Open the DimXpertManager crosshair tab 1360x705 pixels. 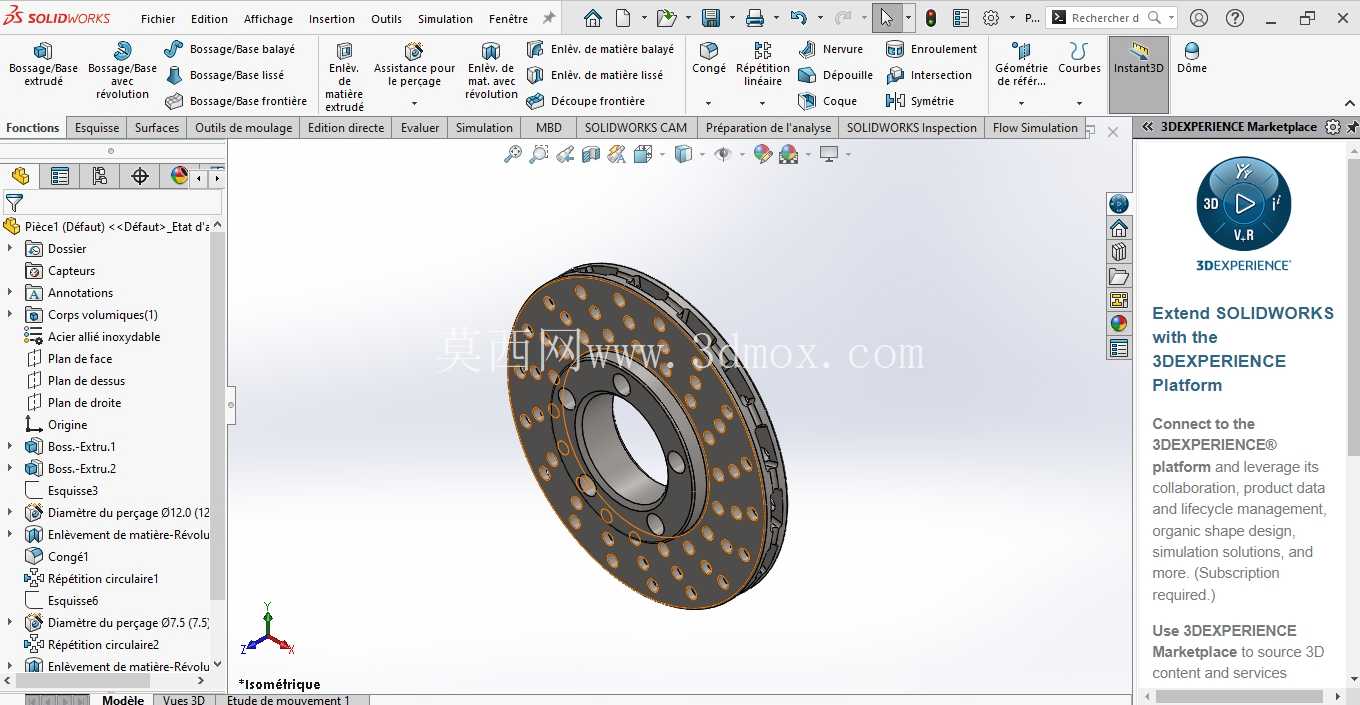click(x=140, y=177)
